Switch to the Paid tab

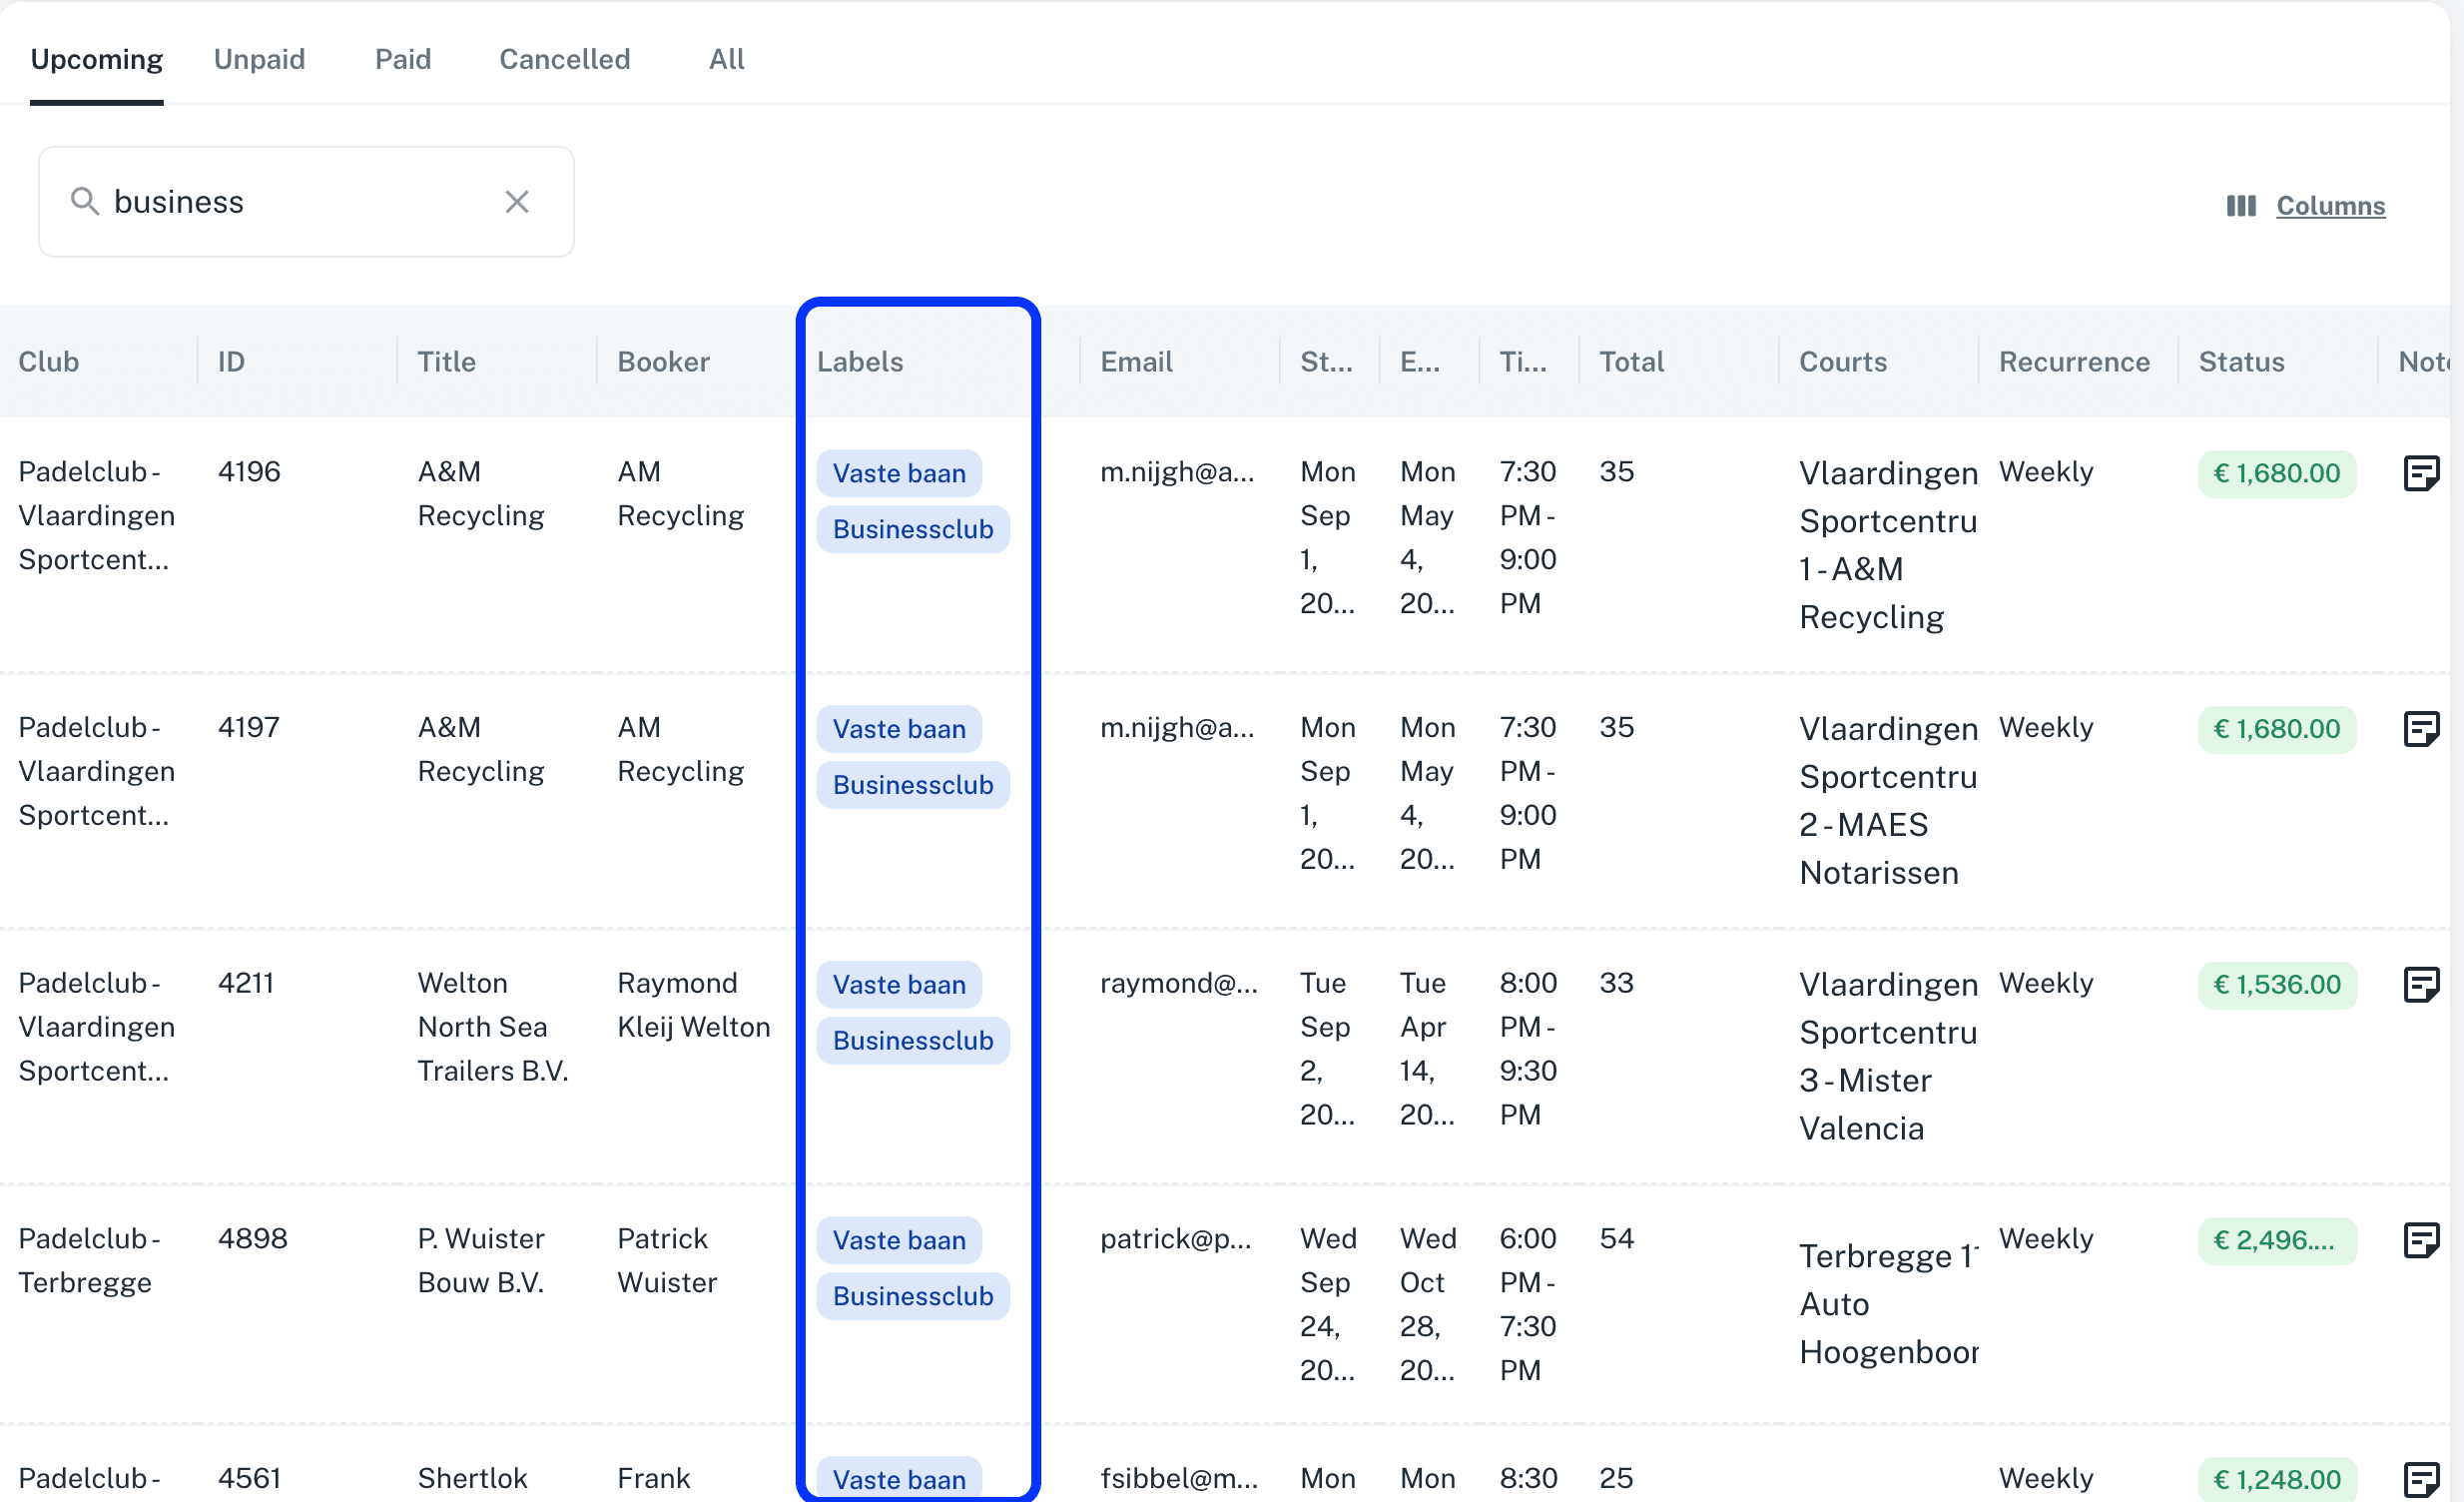point(403,59)
